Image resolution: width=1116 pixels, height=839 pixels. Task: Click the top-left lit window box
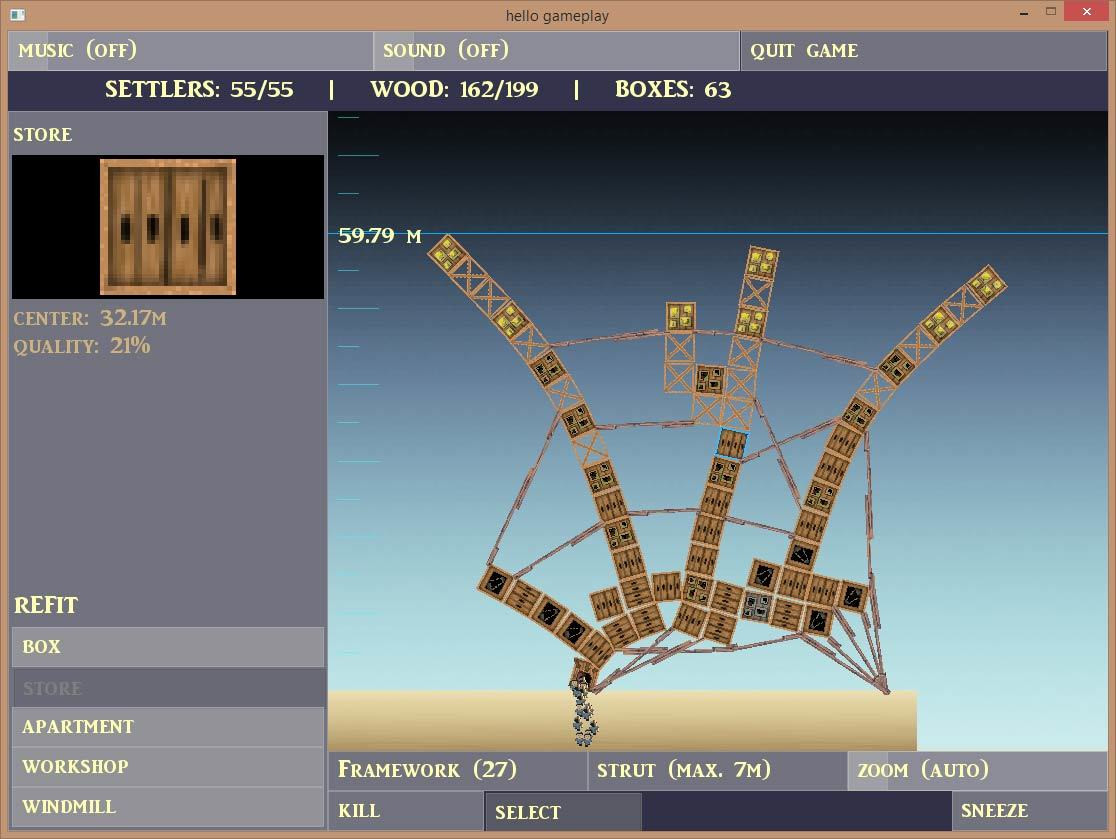click(448, 253)
